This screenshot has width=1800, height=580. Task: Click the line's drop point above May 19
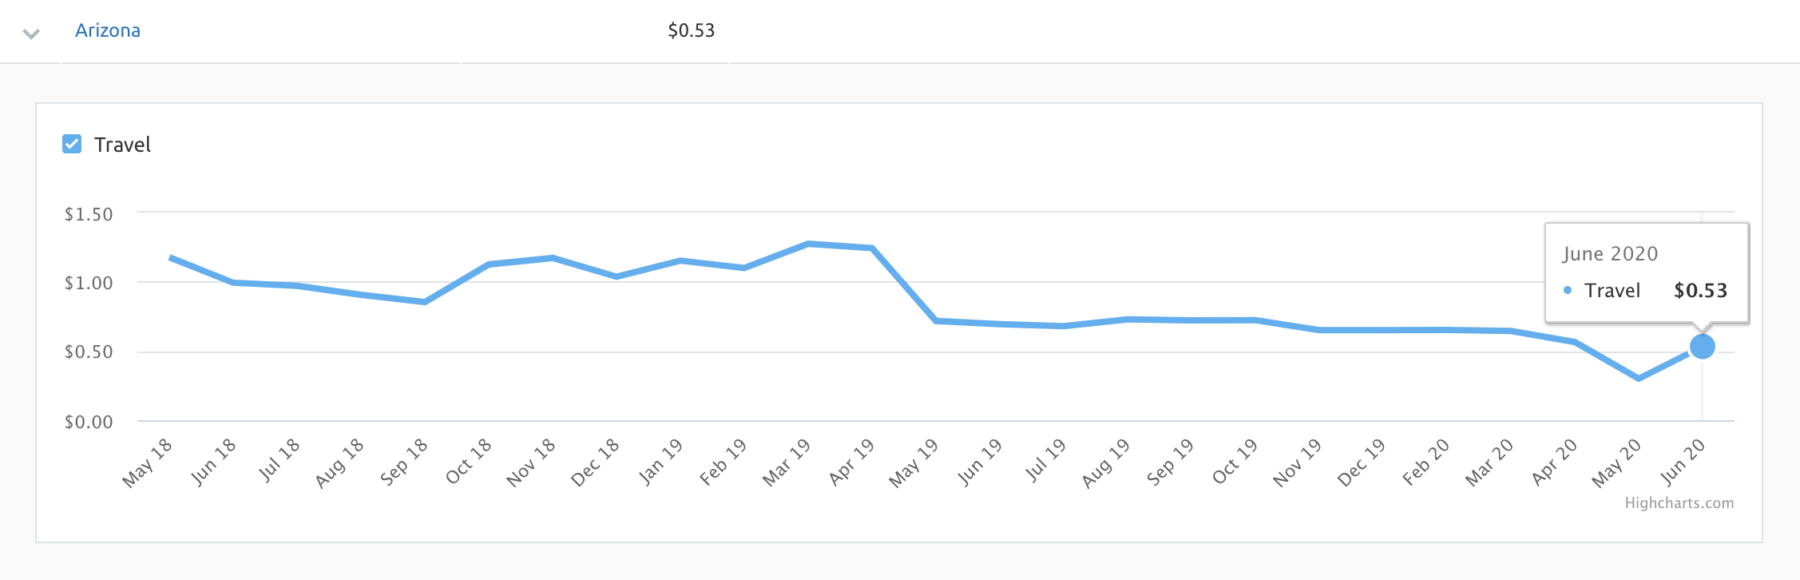pos(935,320)
